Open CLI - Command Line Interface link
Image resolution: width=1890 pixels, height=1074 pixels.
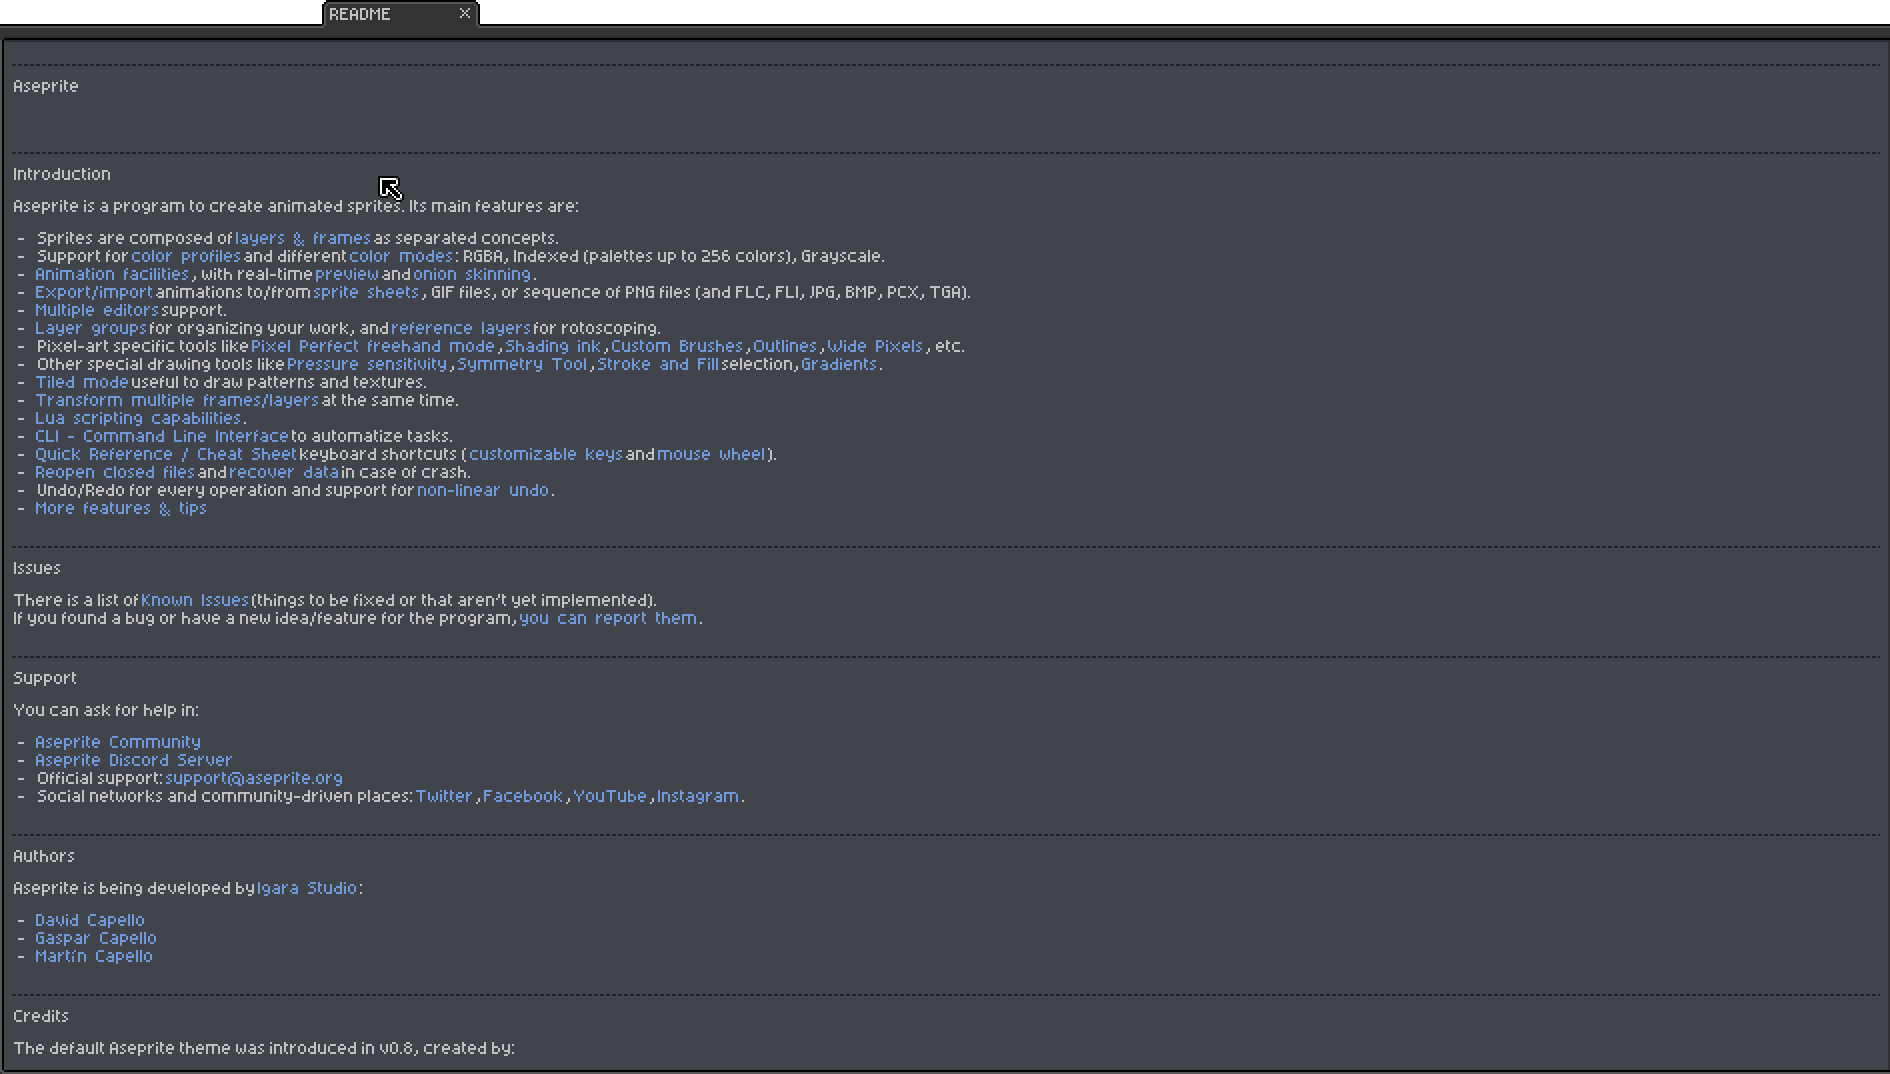(x=162, y=436)
